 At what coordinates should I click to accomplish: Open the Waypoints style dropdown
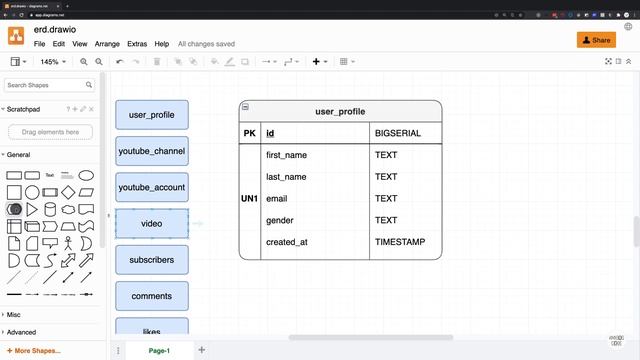tap(291, 62)
